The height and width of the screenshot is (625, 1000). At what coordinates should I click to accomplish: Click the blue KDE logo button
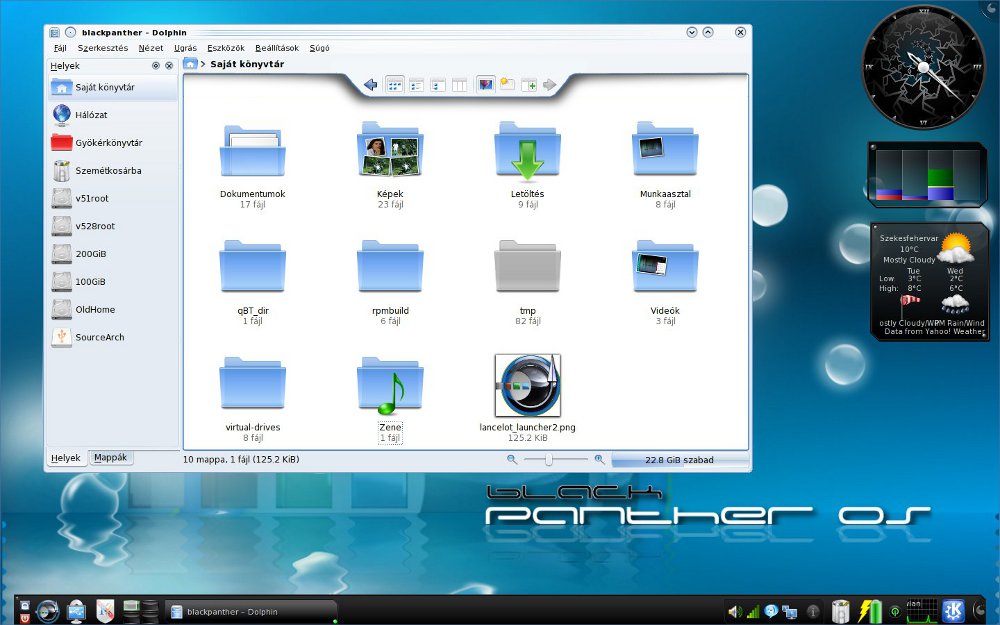[954, 611]
